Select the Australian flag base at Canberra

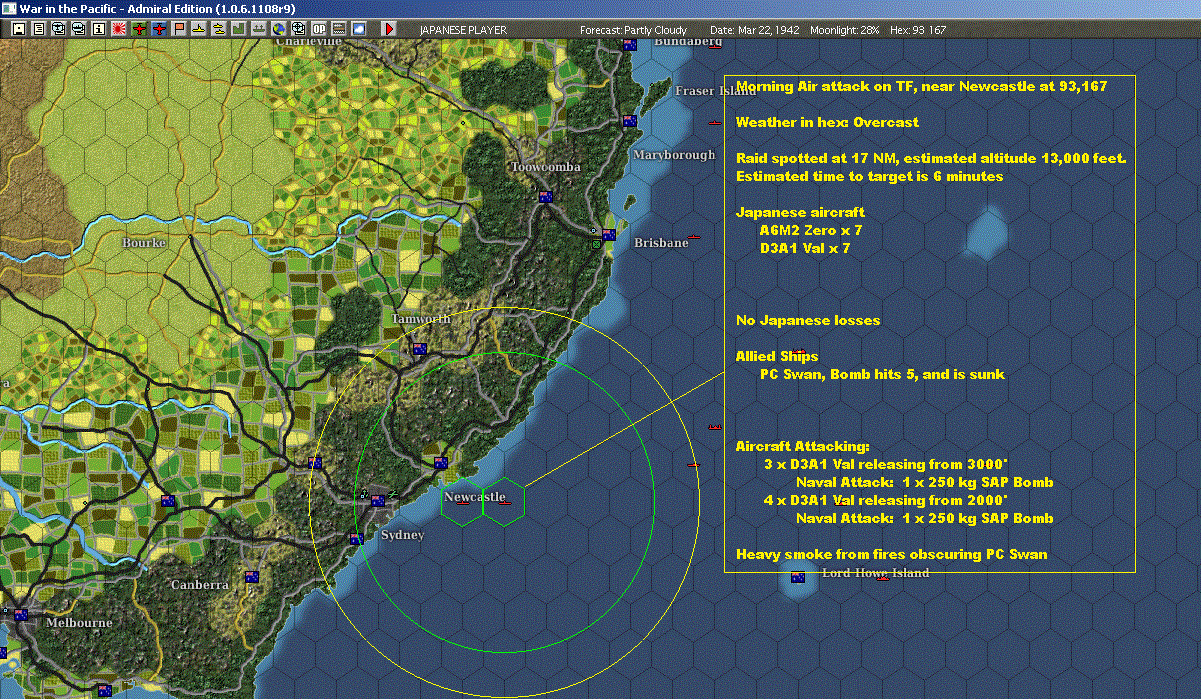coord(251,576)
